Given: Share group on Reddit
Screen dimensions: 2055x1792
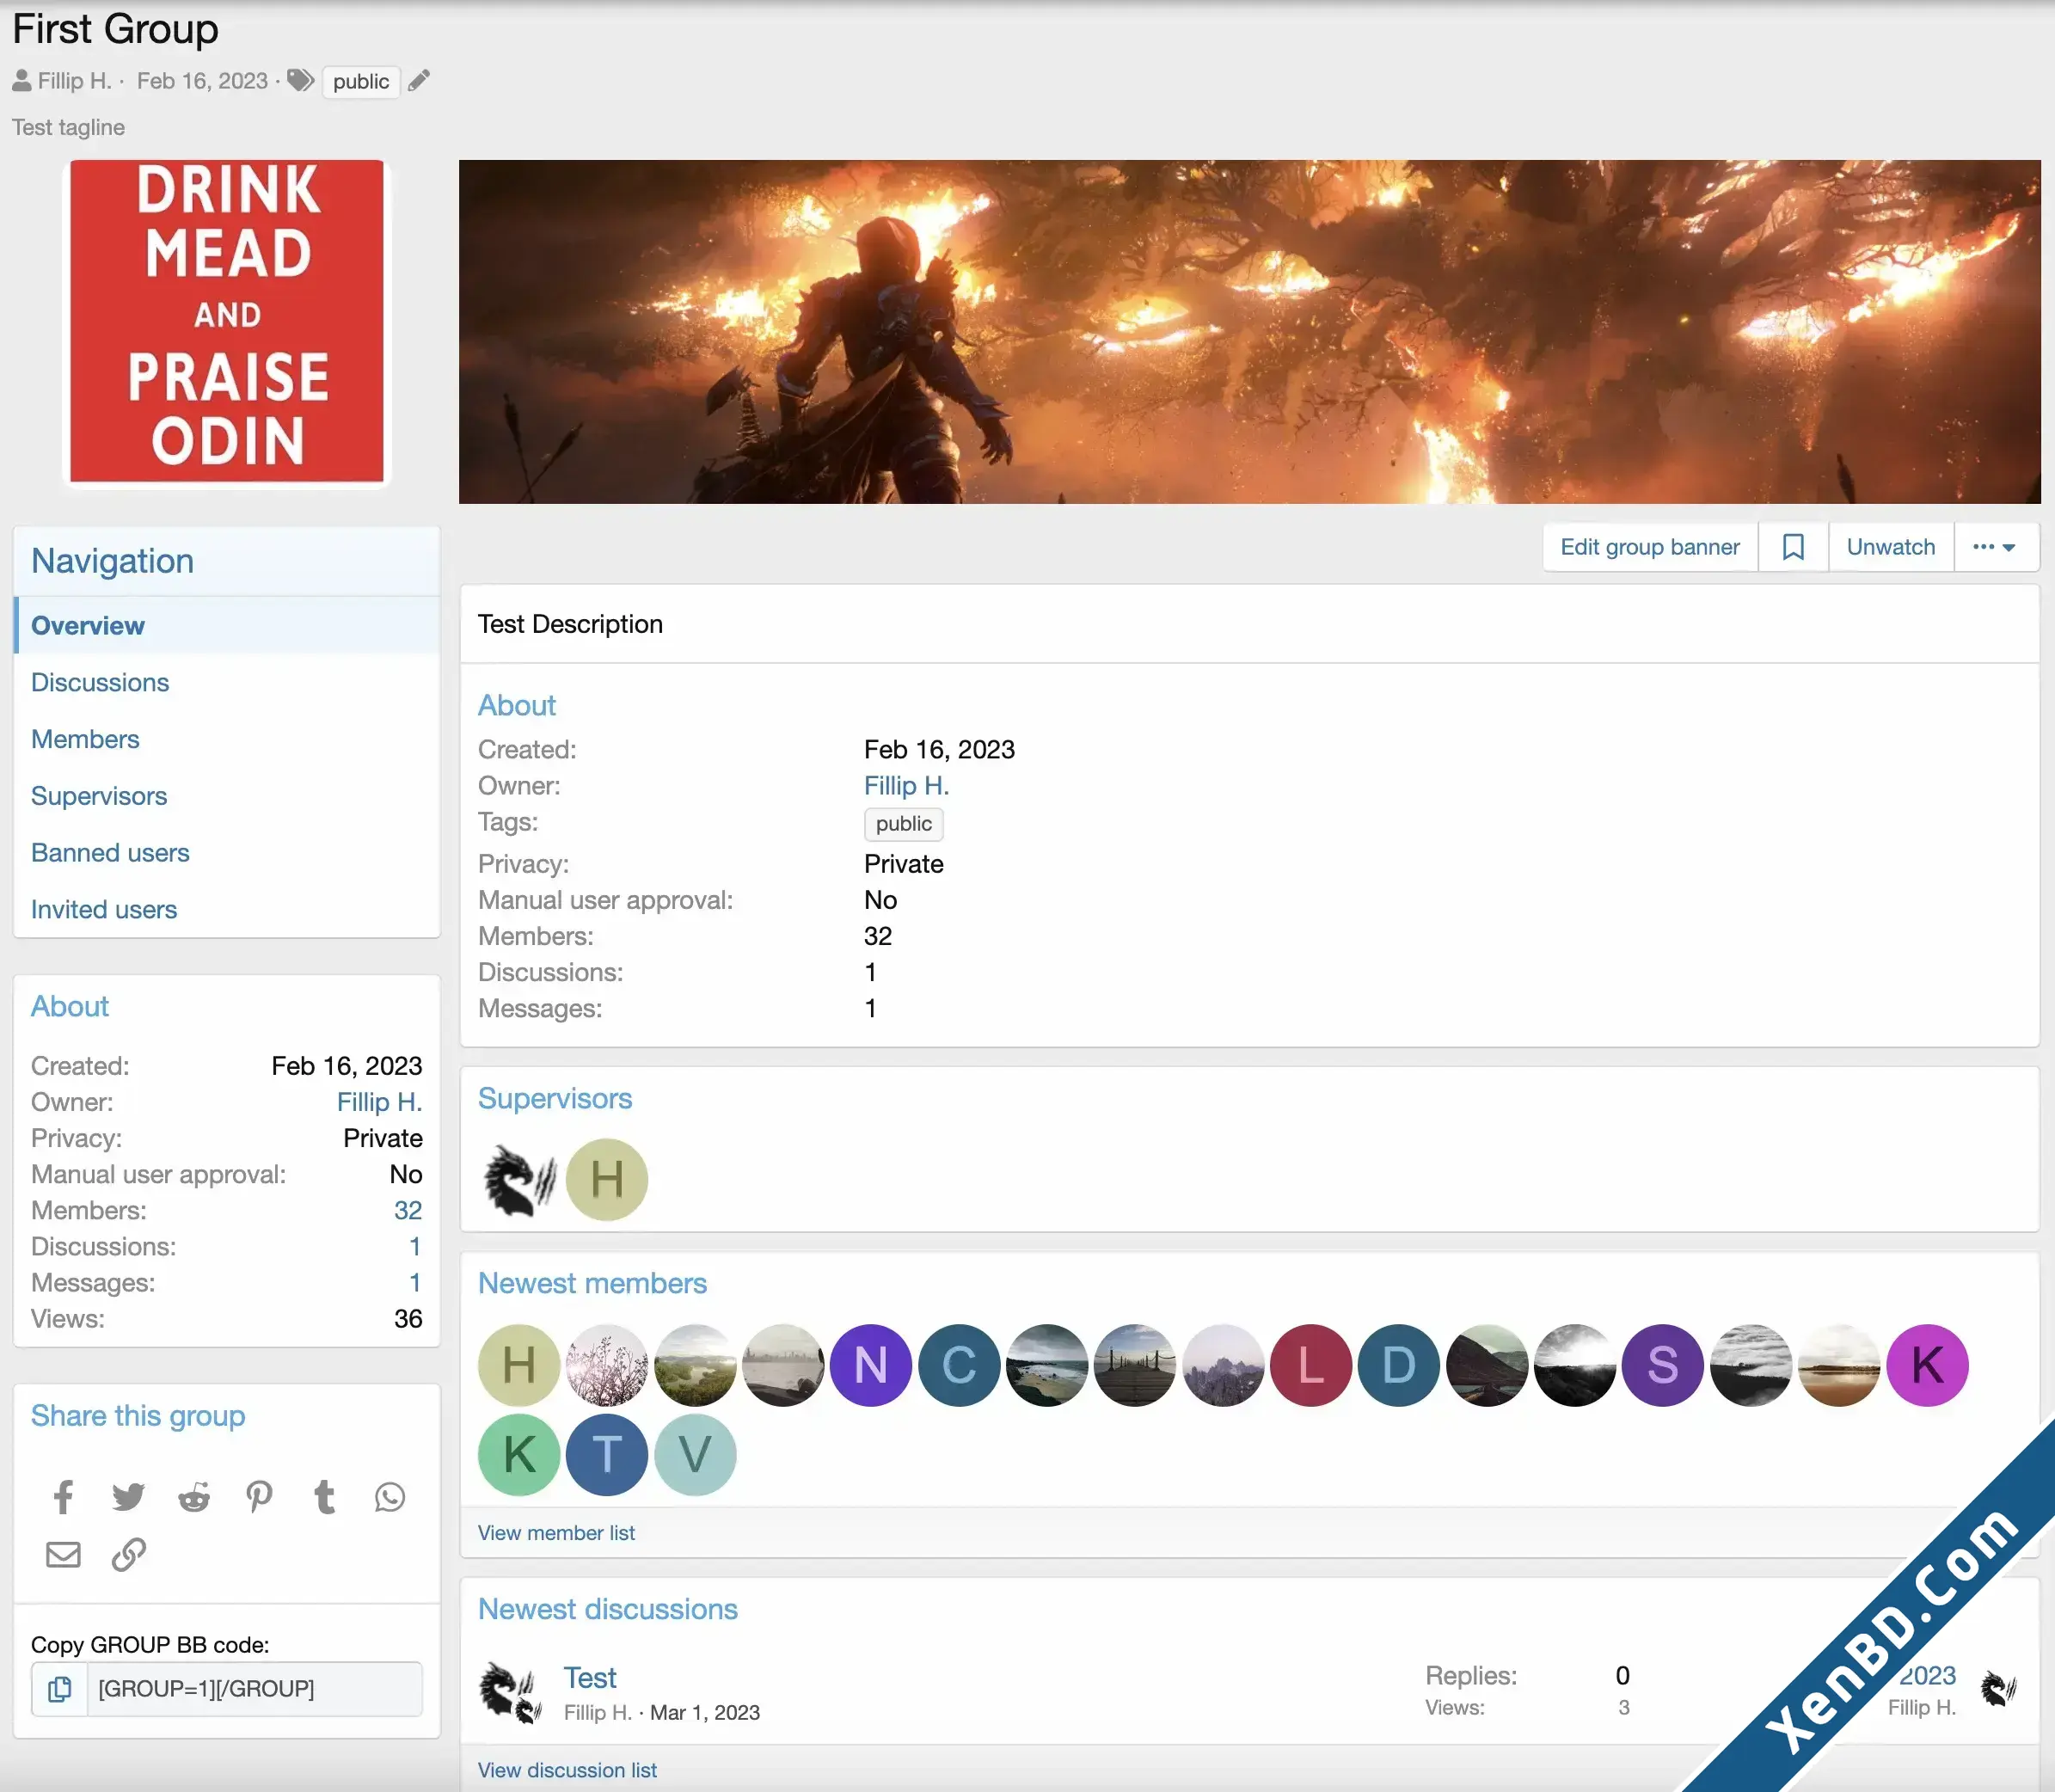Looking at the screenshot, I should point(194,1497).
